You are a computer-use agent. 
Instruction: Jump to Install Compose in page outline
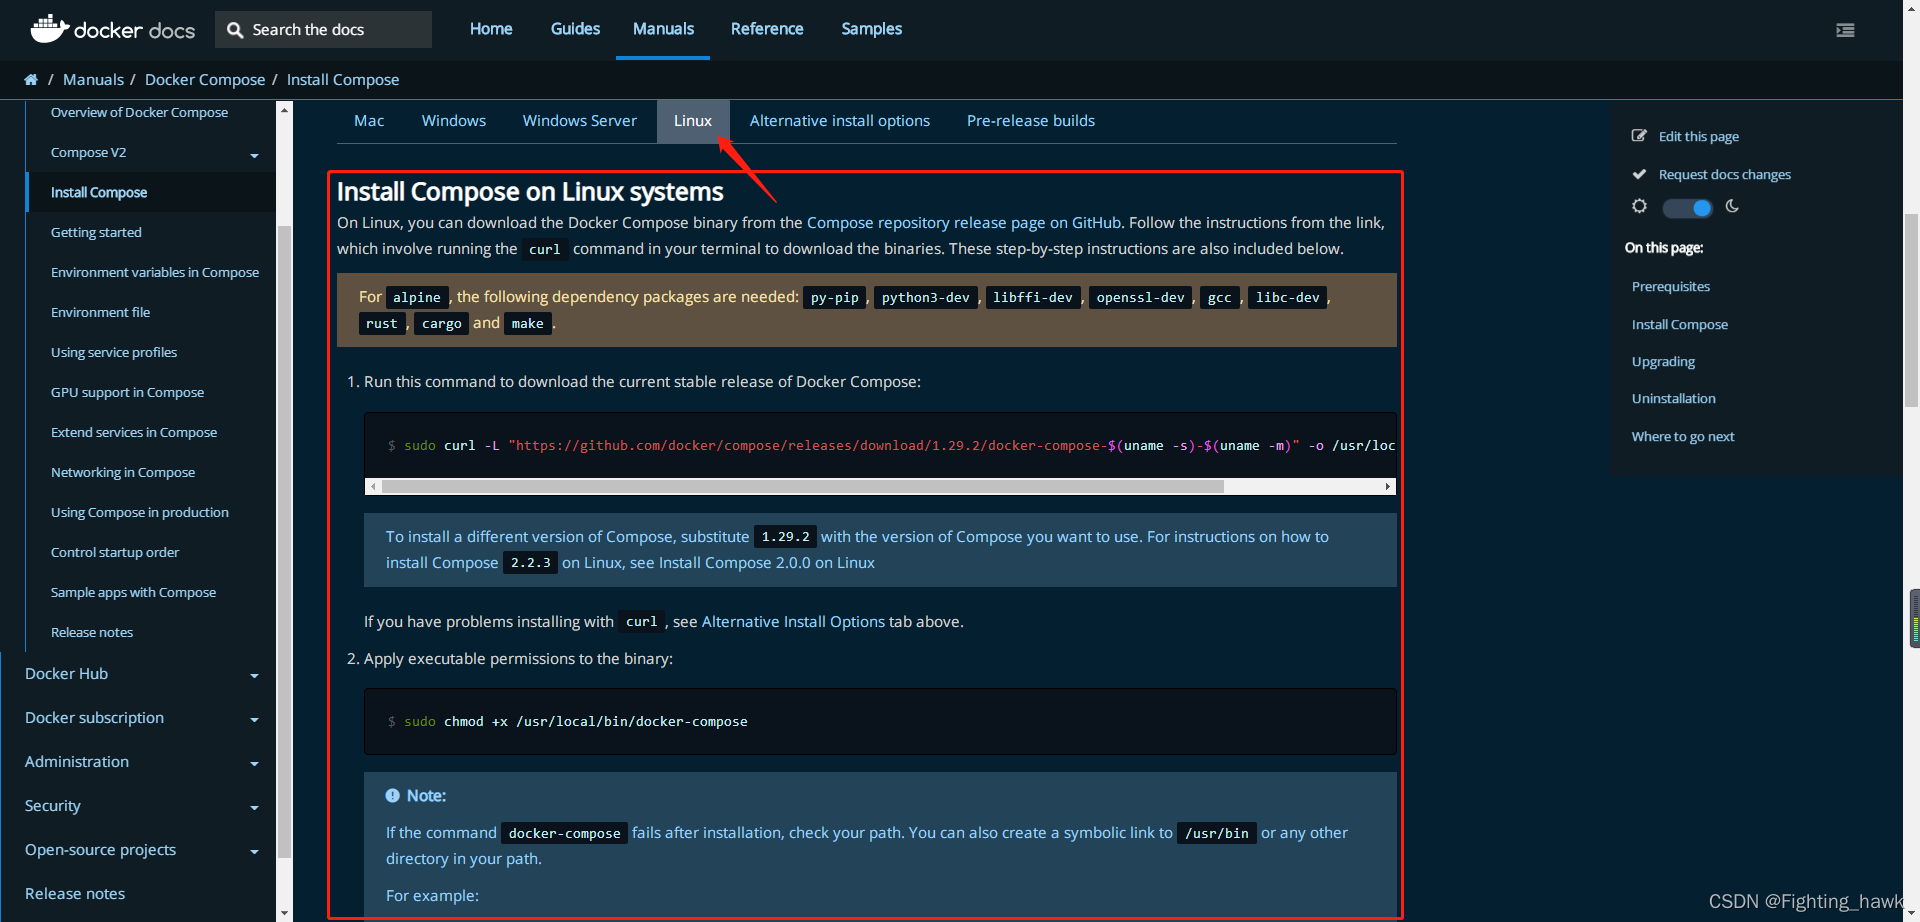(1680, 324)
